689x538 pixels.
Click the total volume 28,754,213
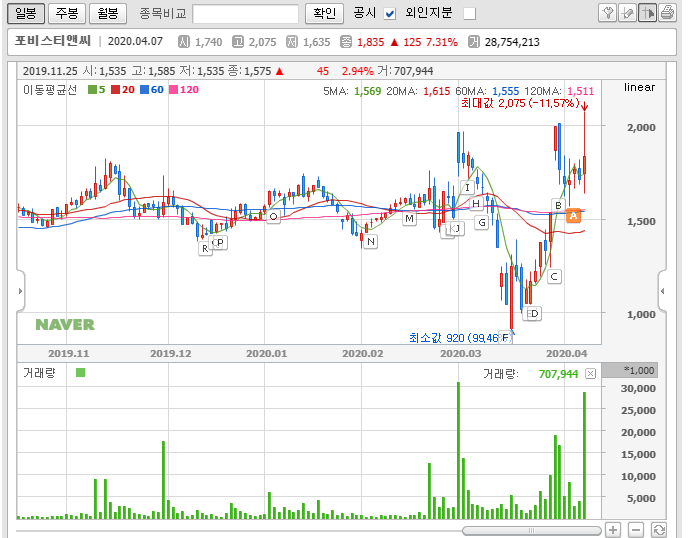512,42
